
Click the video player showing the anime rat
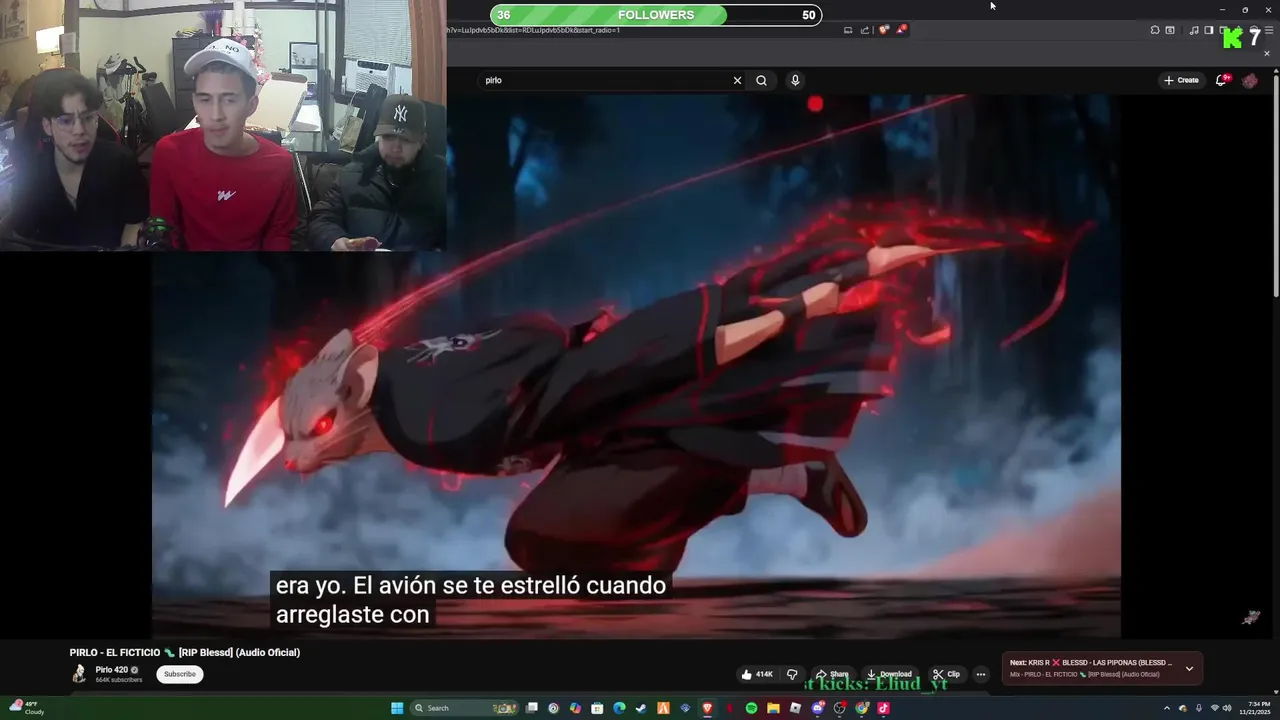tap(636, 366)
